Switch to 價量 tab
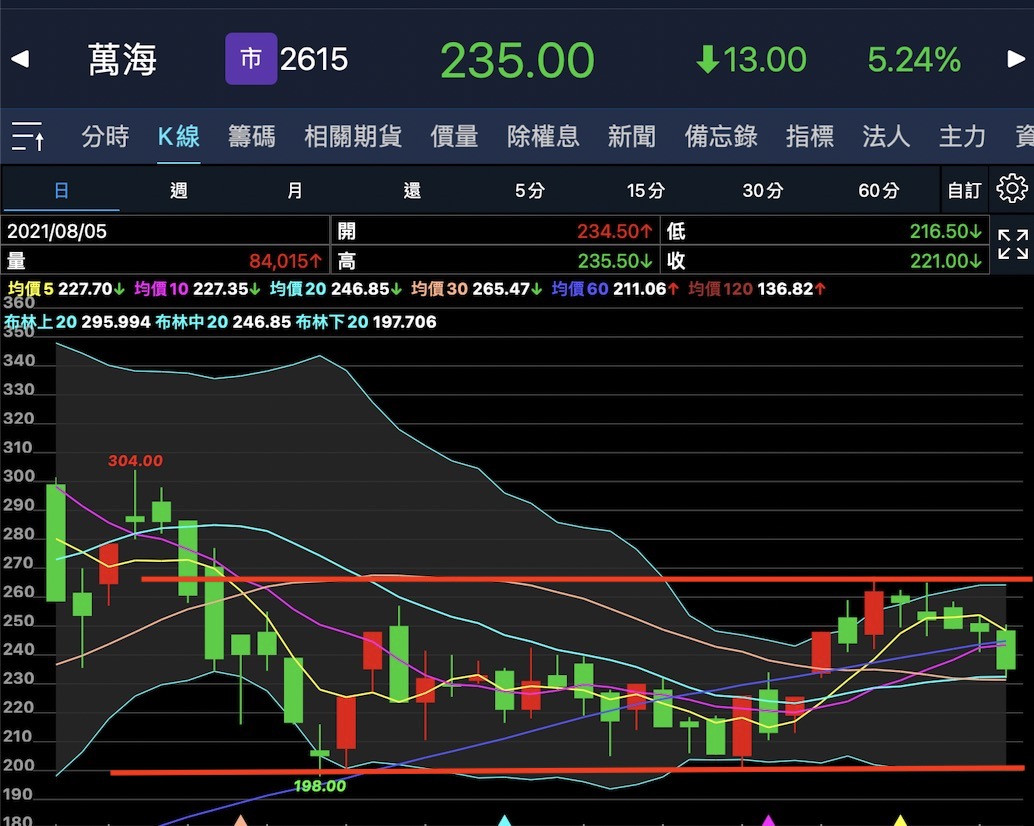Viewport: 1034px width, 826px height. (454, 136)
